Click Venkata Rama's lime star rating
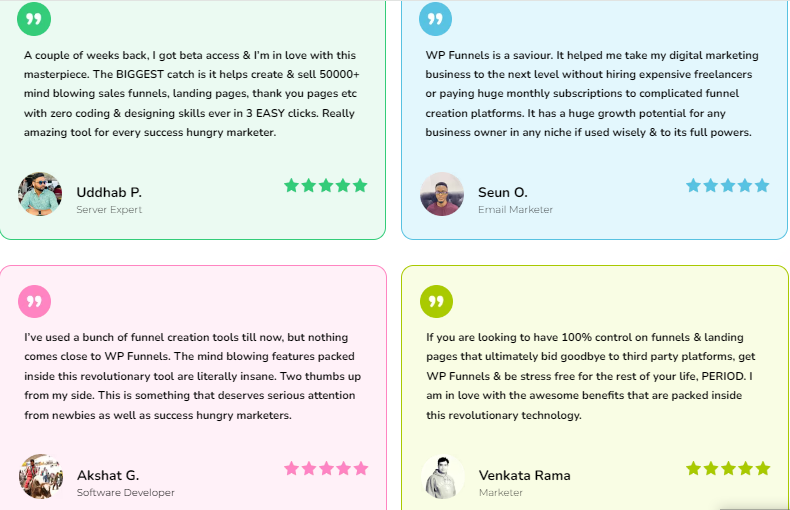Viewport: 790px width, 510px height. 727,468
